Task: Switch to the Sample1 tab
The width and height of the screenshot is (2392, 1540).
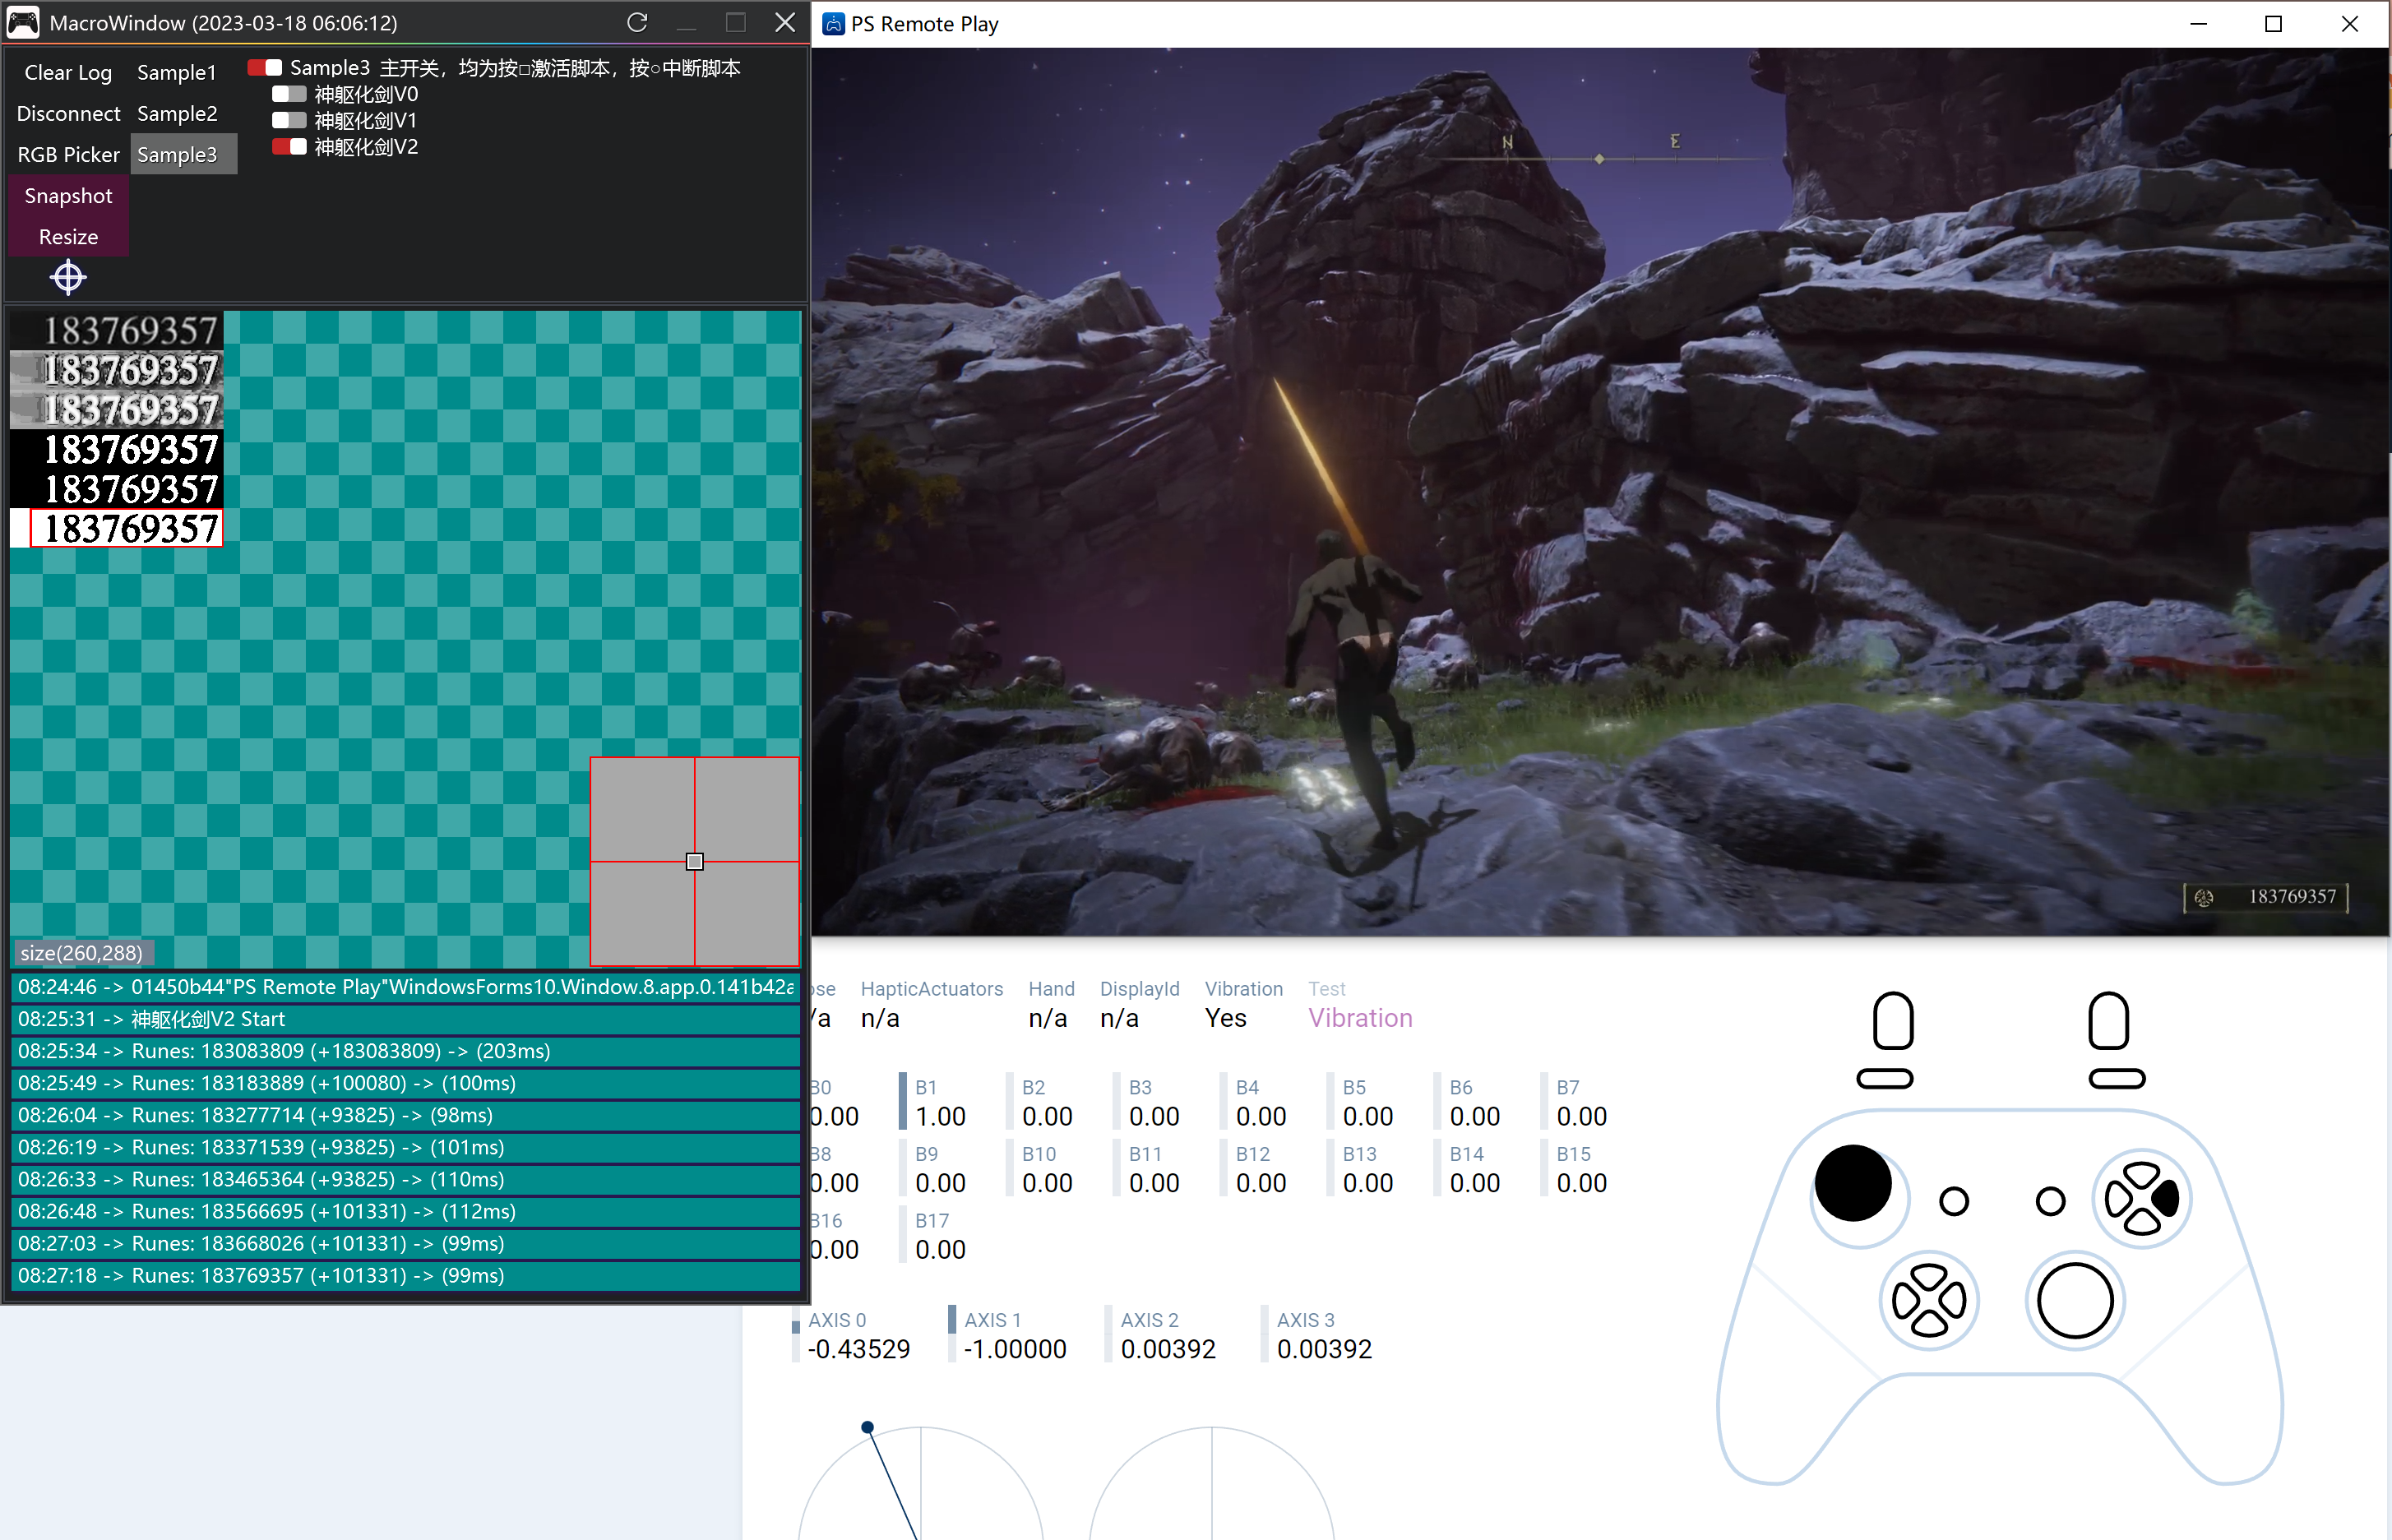Action: (176, 72)
